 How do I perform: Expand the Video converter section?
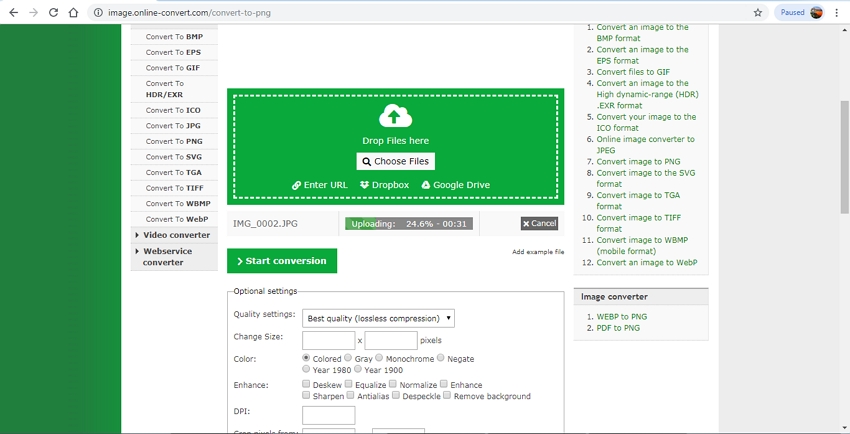[175, 235]
